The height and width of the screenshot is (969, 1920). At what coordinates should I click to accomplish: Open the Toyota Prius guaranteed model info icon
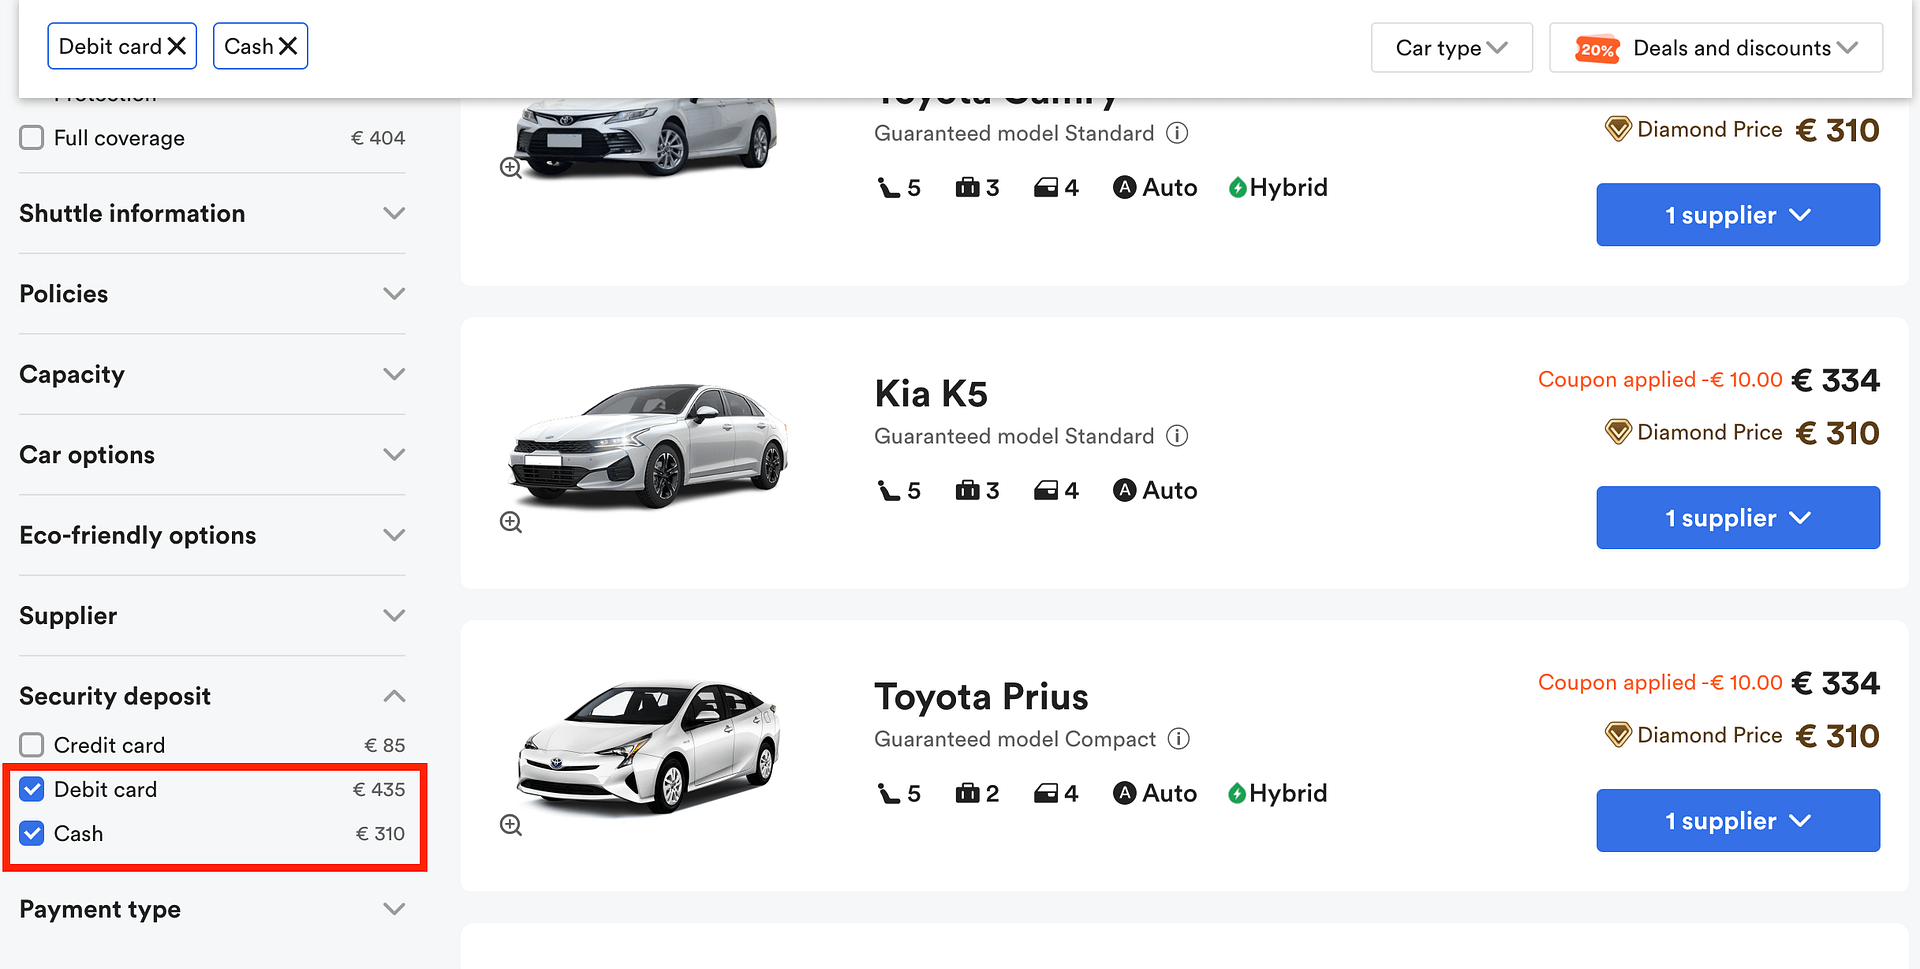click(1179, 739)
